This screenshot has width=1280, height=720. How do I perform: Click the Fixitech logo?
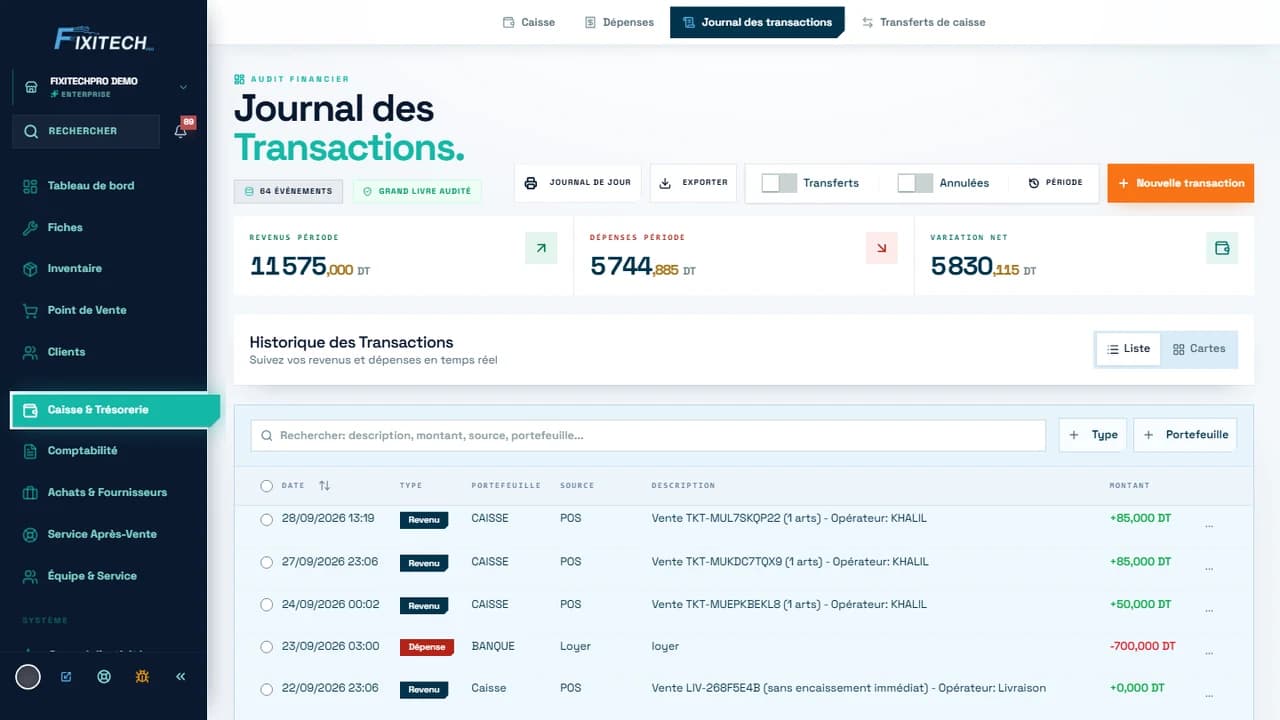103,39
